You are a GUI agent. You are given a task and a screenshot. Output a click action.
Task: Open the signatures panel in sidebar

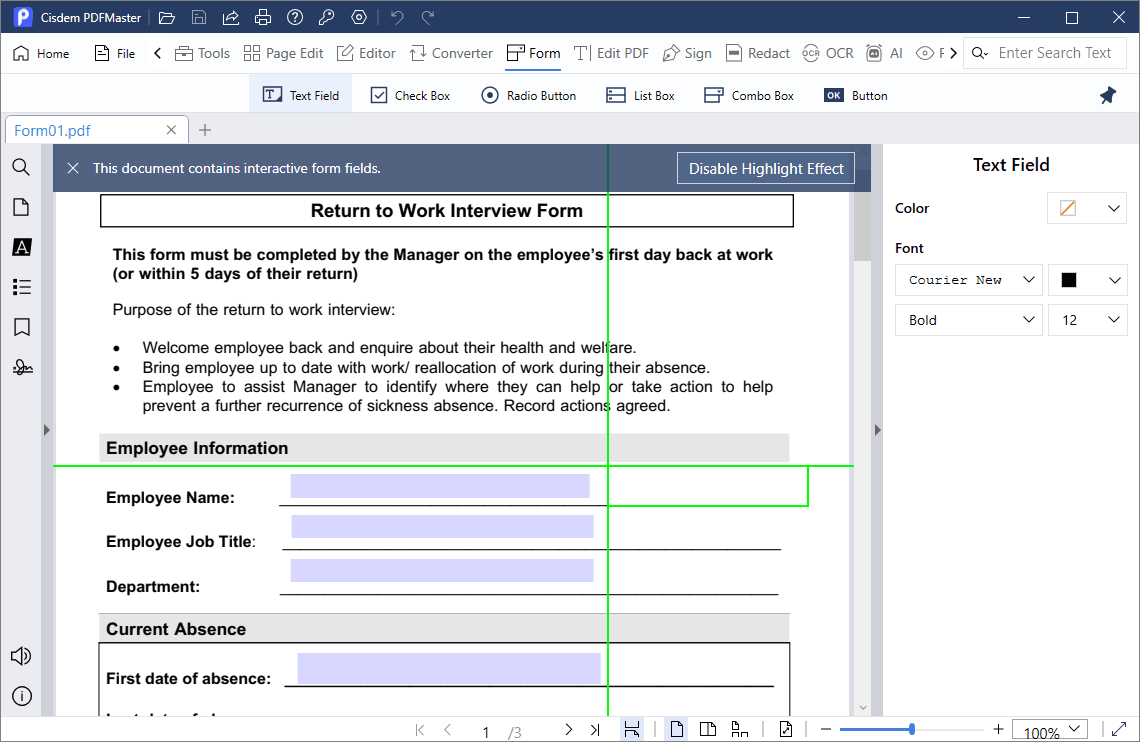[21, 367]
